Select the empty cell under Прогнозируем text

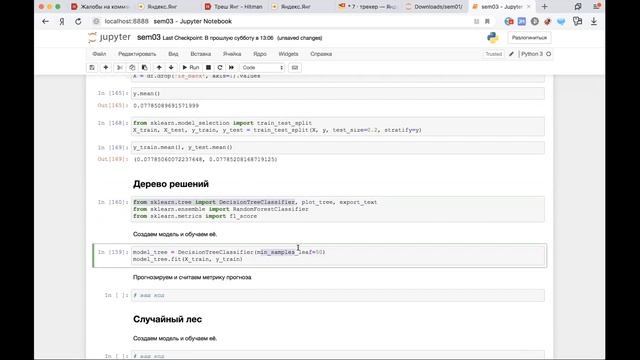point(338,295)
